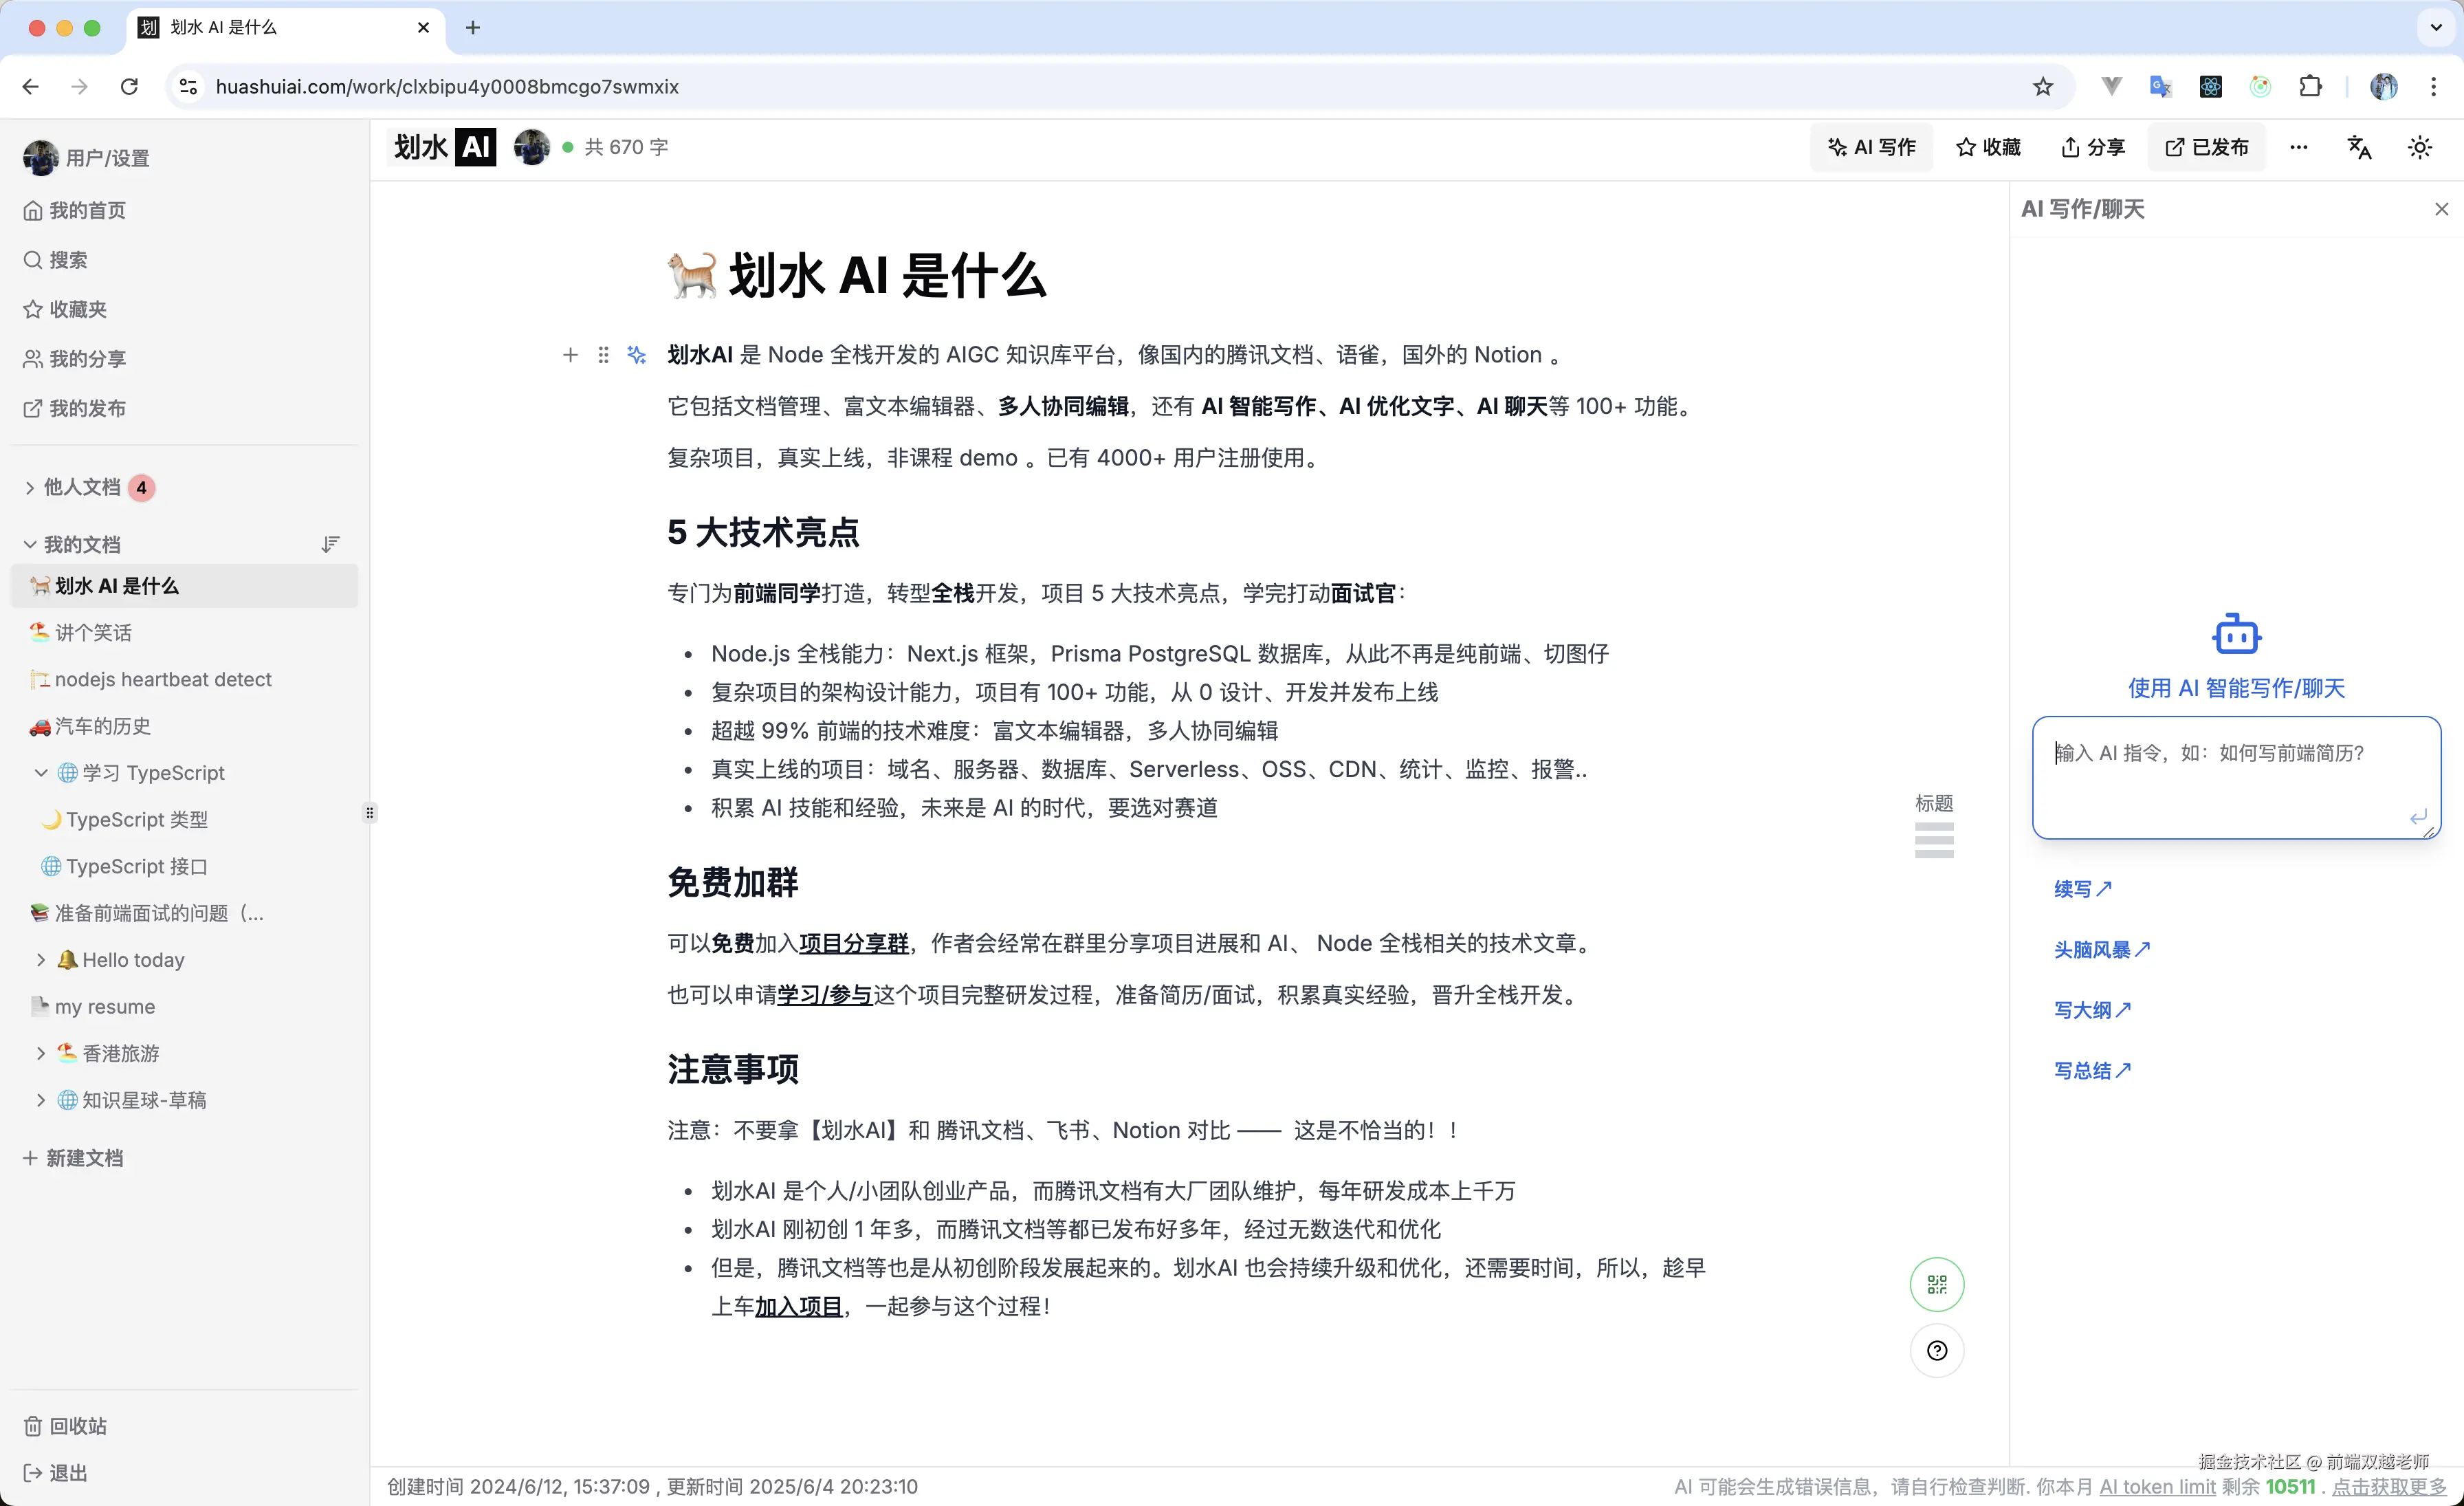Open the AI 写作 panel from toolbar
The height and width of the screenshot is (1506, 2464).
coord(1870,146)
